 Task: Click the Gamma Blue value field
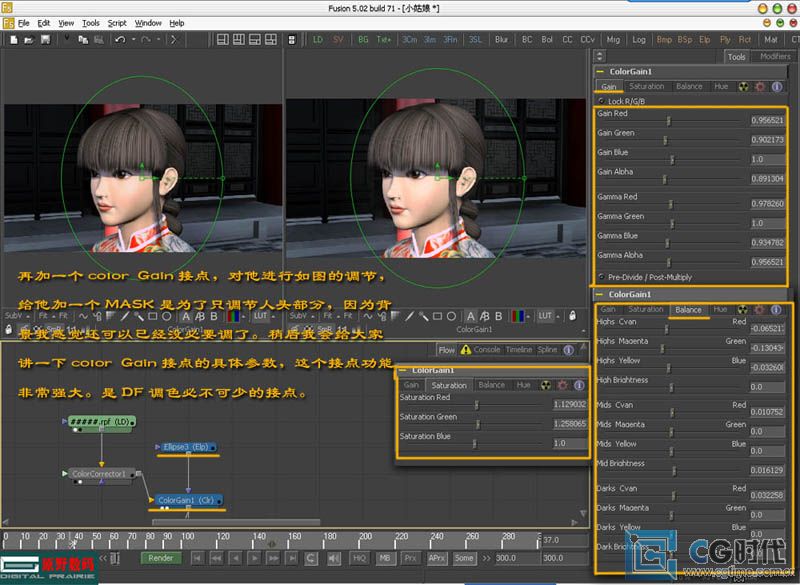click(x=767, y=243)
